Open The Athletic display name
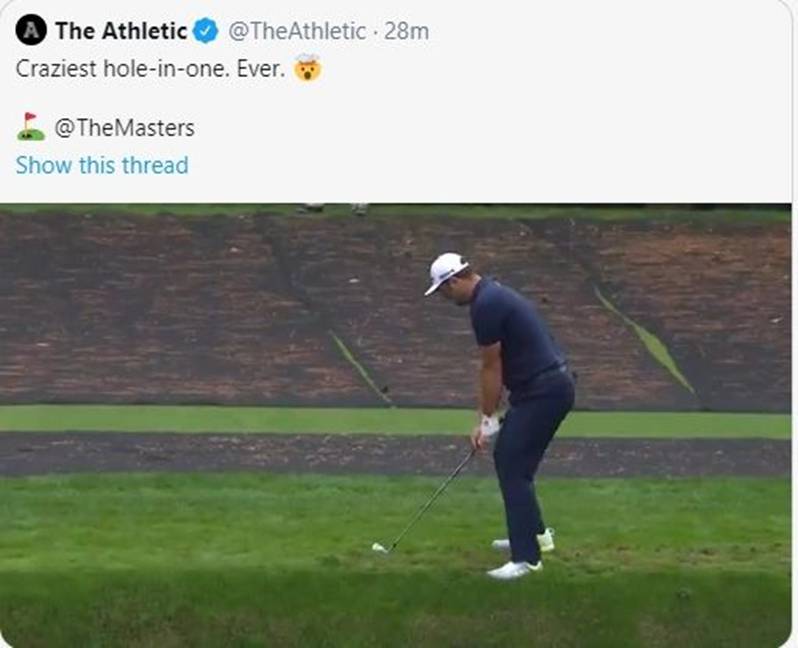 (121, 31)
